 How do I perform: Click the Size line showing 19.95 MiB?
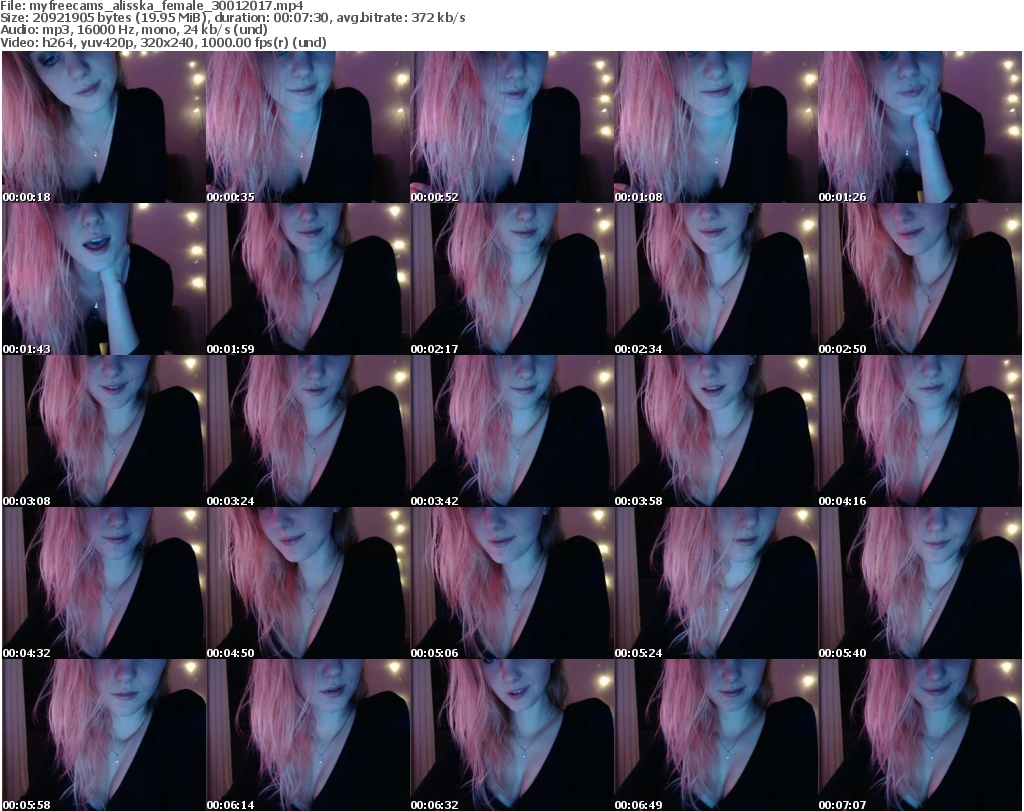pos(233,18)
